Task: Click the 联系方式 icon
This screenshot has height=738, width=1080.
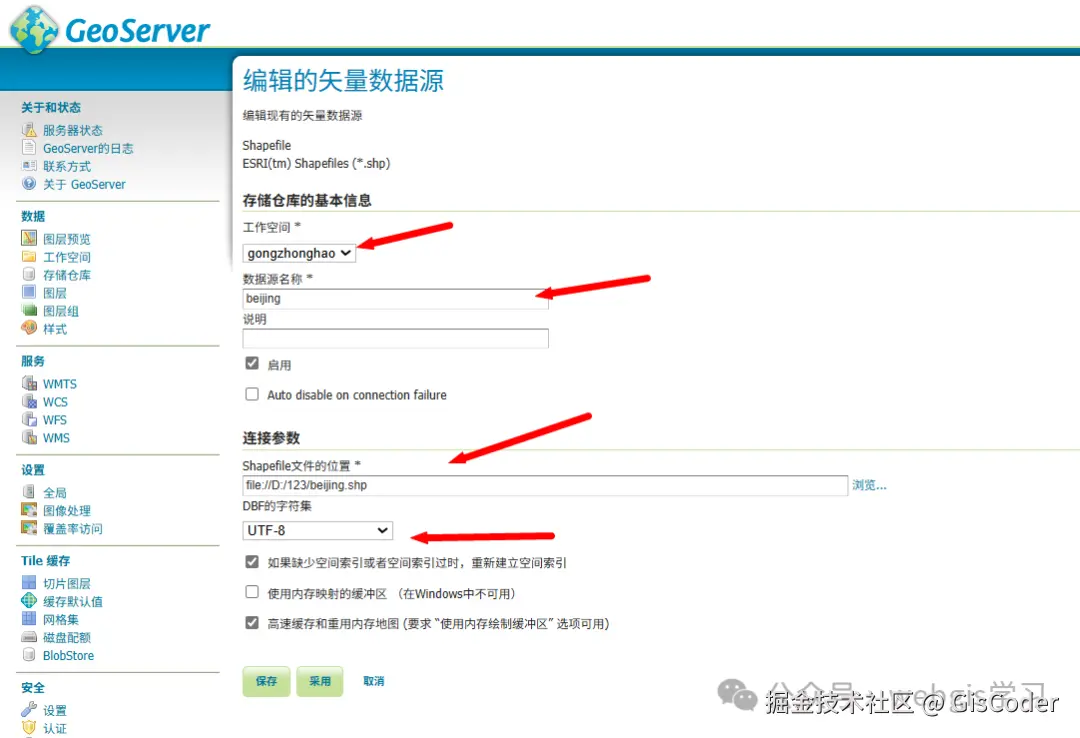Action: tap(29, 165)
